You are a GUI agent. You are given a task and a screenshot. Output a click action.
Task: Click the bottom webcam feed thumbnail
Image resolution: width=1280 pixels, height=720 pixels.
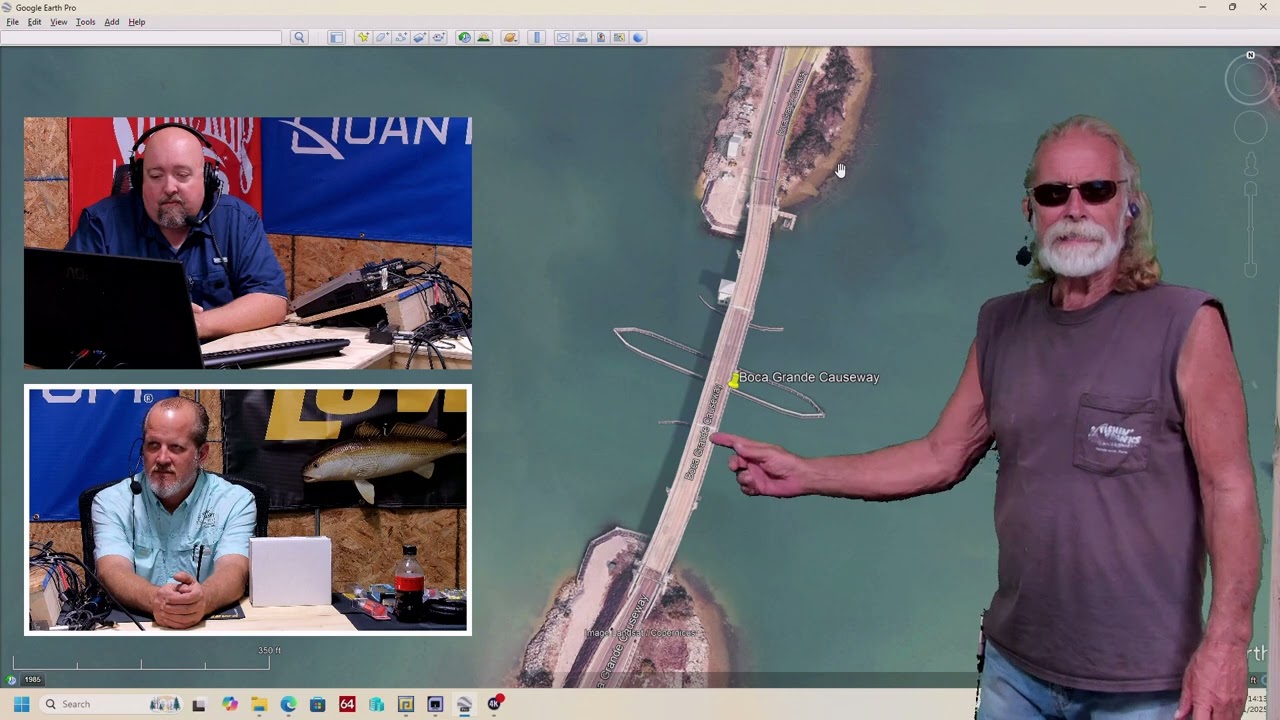tap(248, 510)
